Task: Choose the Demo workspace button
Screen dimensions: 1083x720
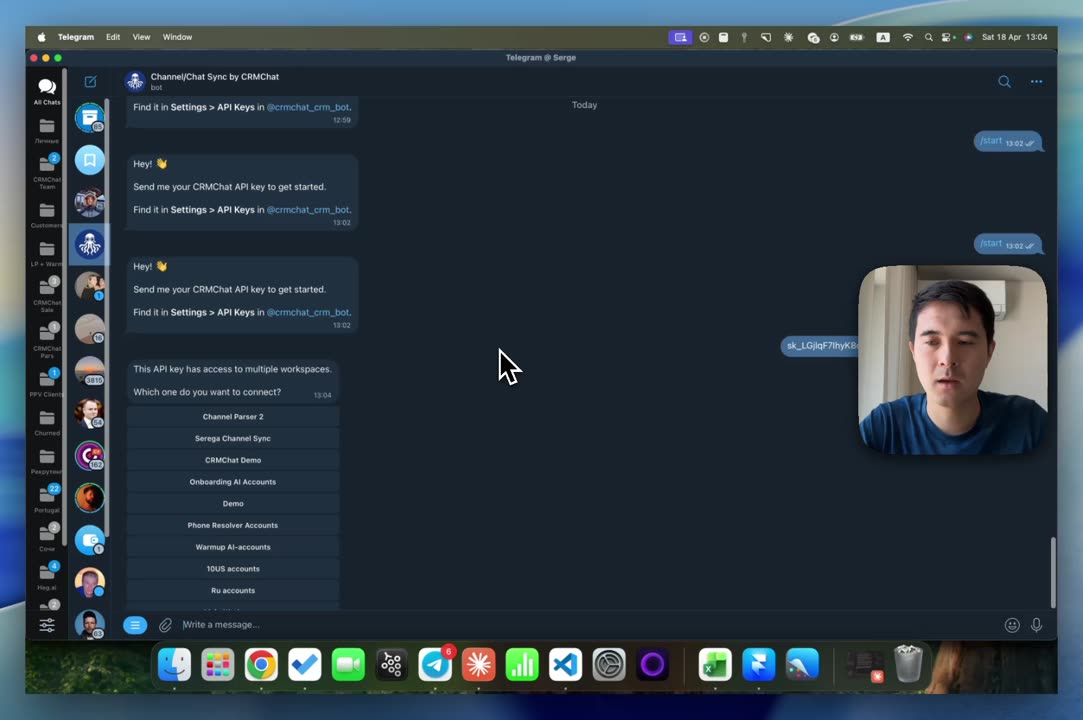Action: pos(233,504)
